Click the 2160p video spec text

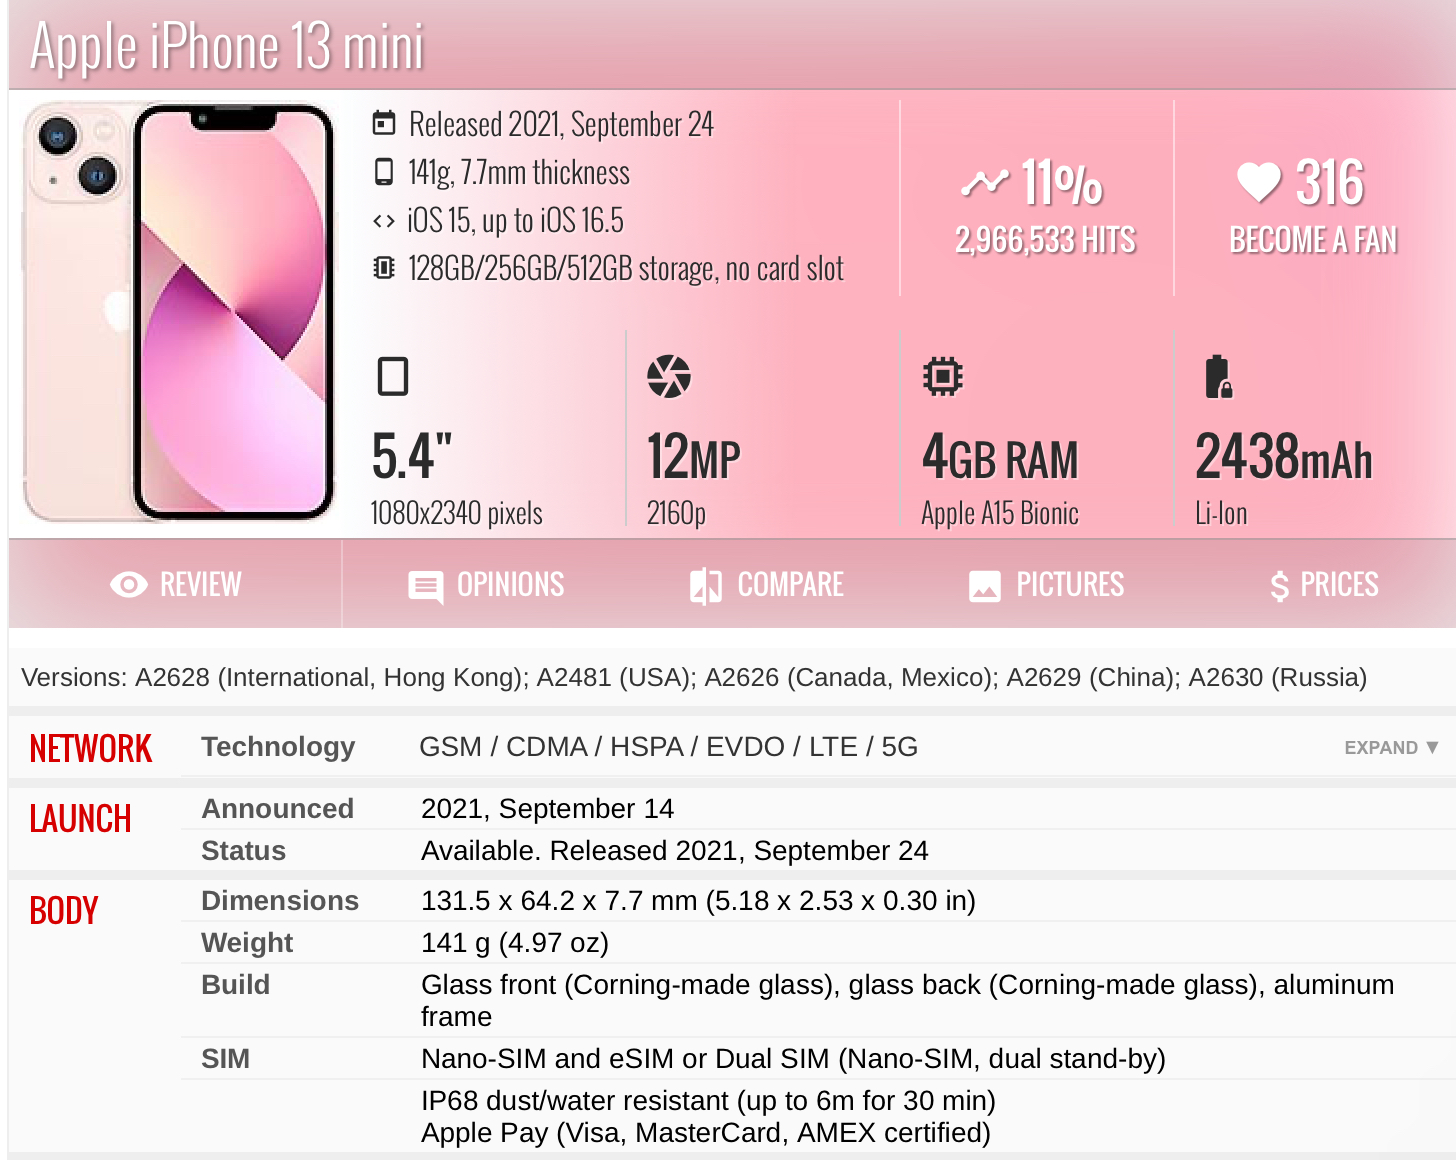pos(676,513)
